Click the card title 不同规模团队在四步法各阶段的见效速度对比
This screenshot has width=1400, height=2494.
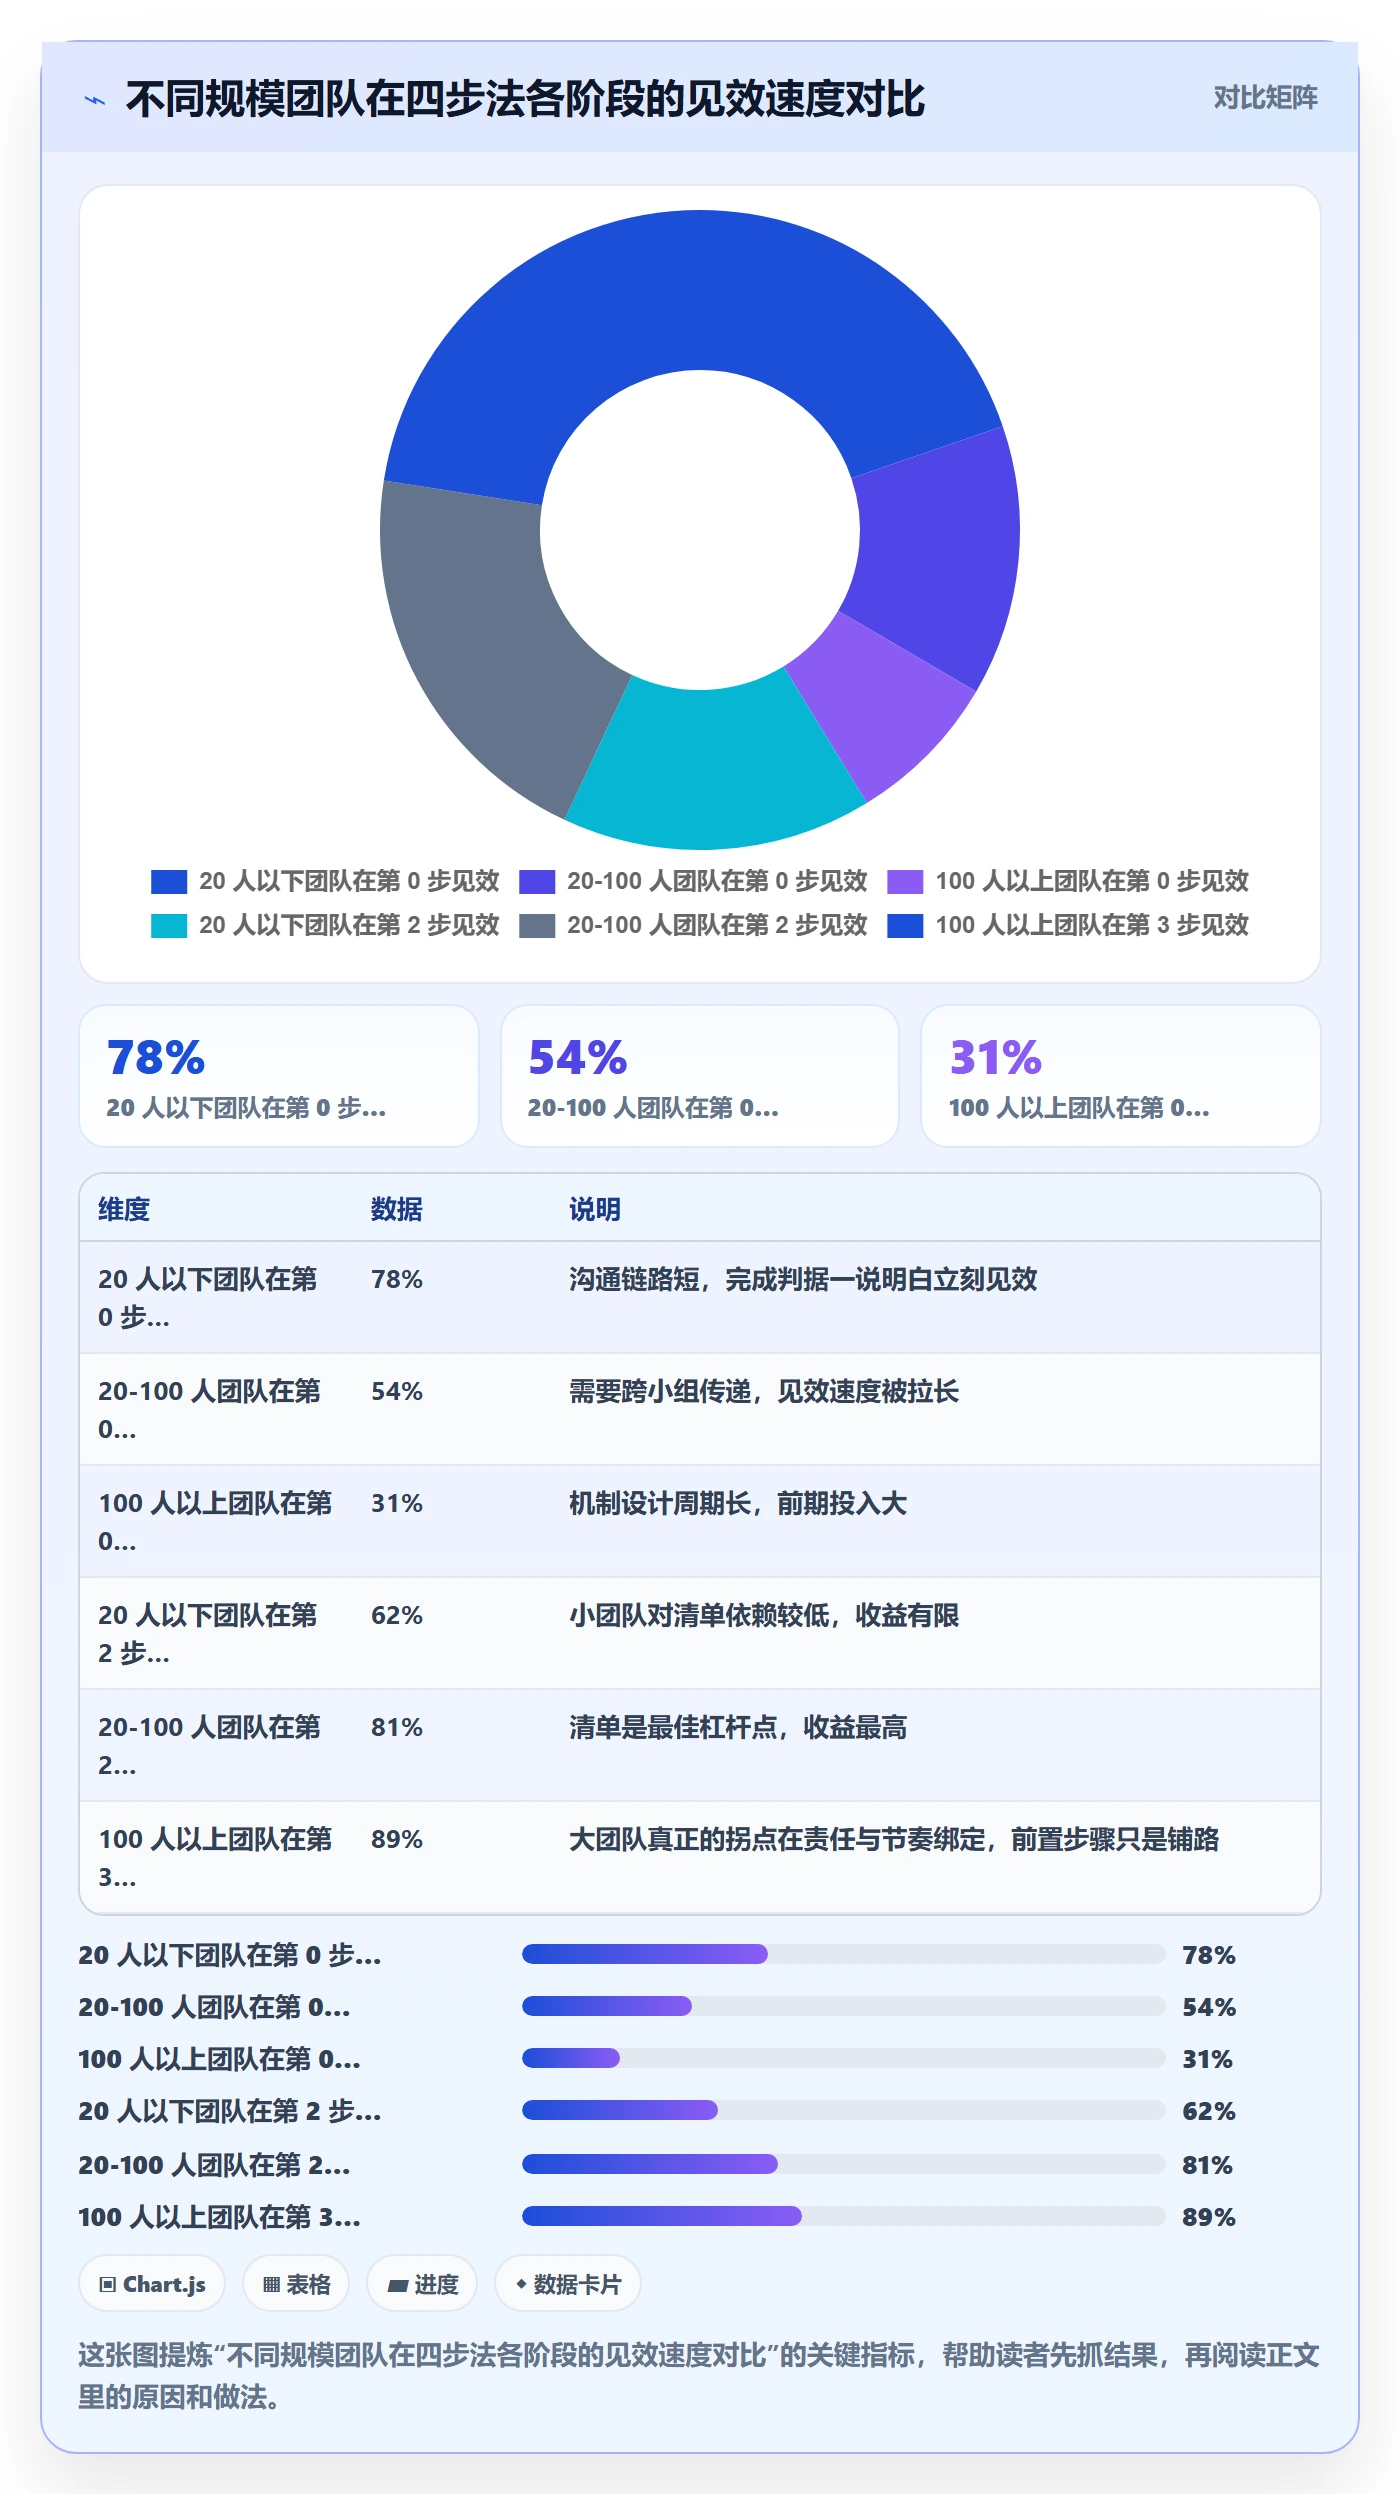(x=525, y=99)
